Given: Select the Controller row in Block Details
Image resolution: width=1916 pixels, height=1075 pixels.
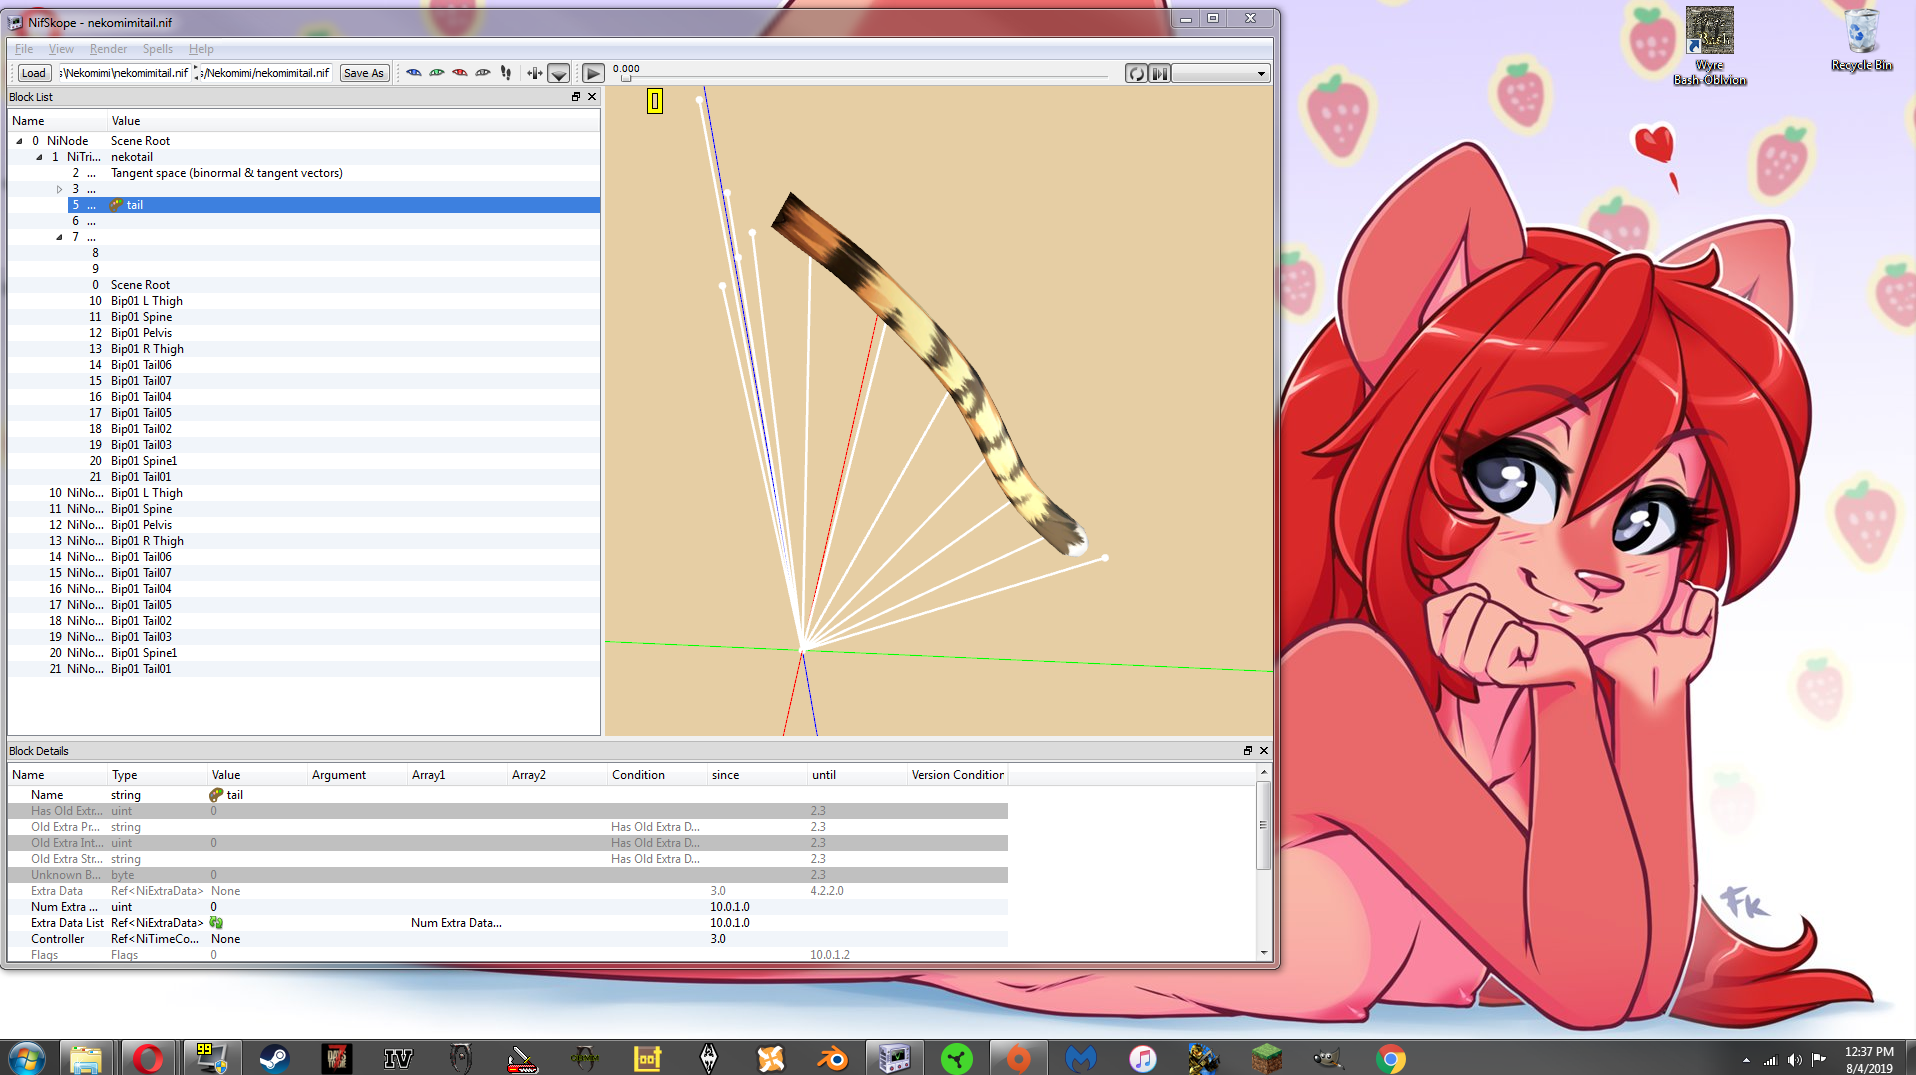Looking at the screenshot, I should (508, 939).
